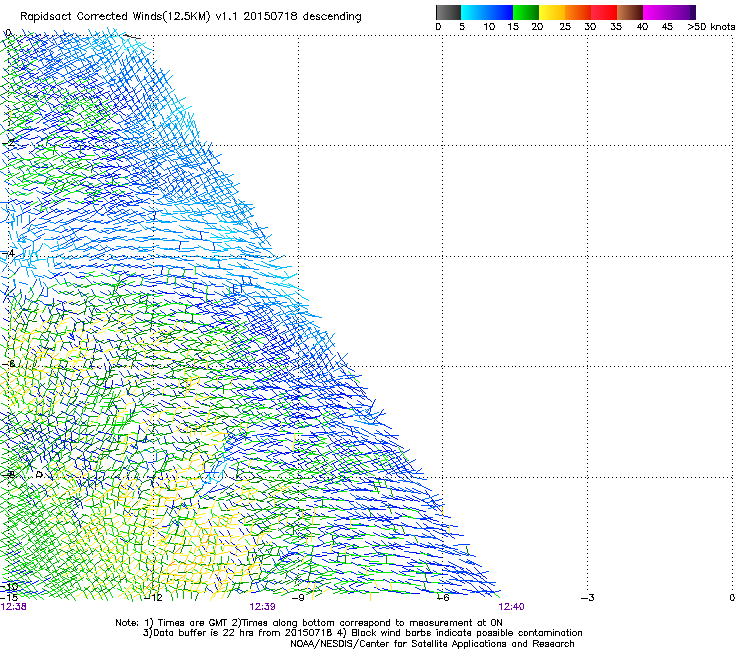740x650 pixels.
Task: Click the '-3' longitude axis label
Action: click(588, 598)
